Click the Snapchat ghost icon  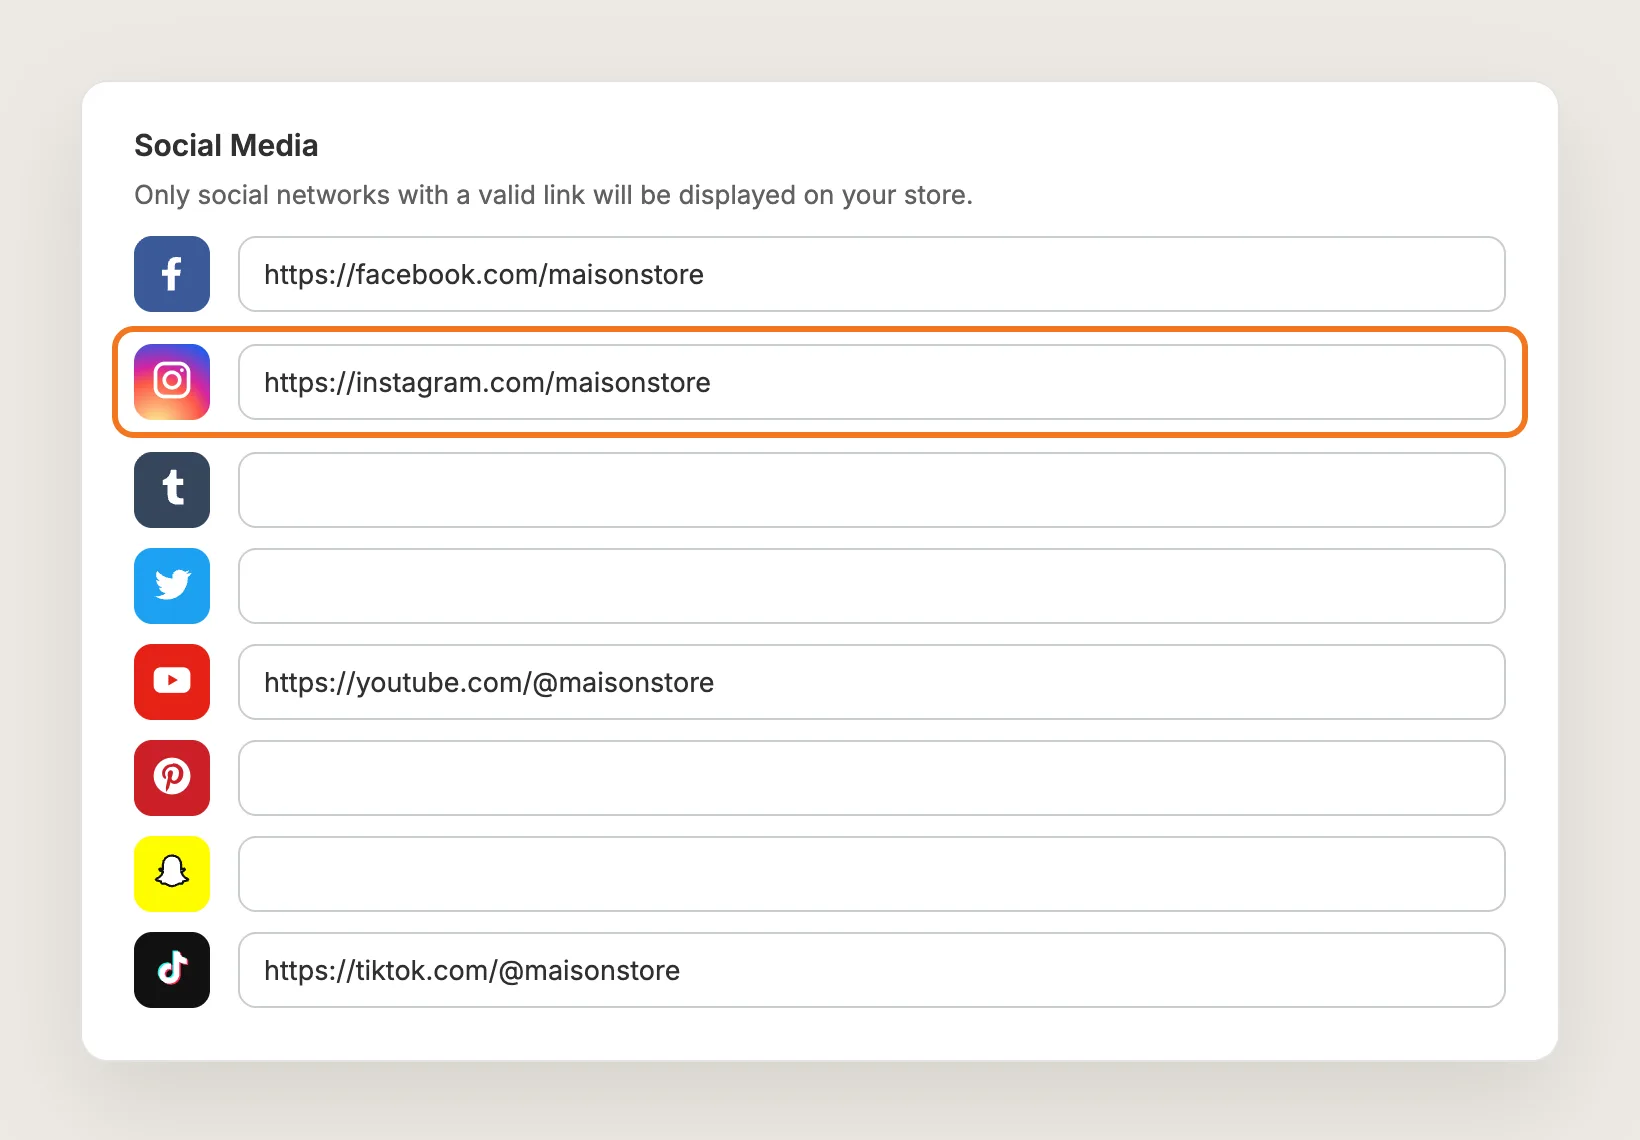point(172,874)
